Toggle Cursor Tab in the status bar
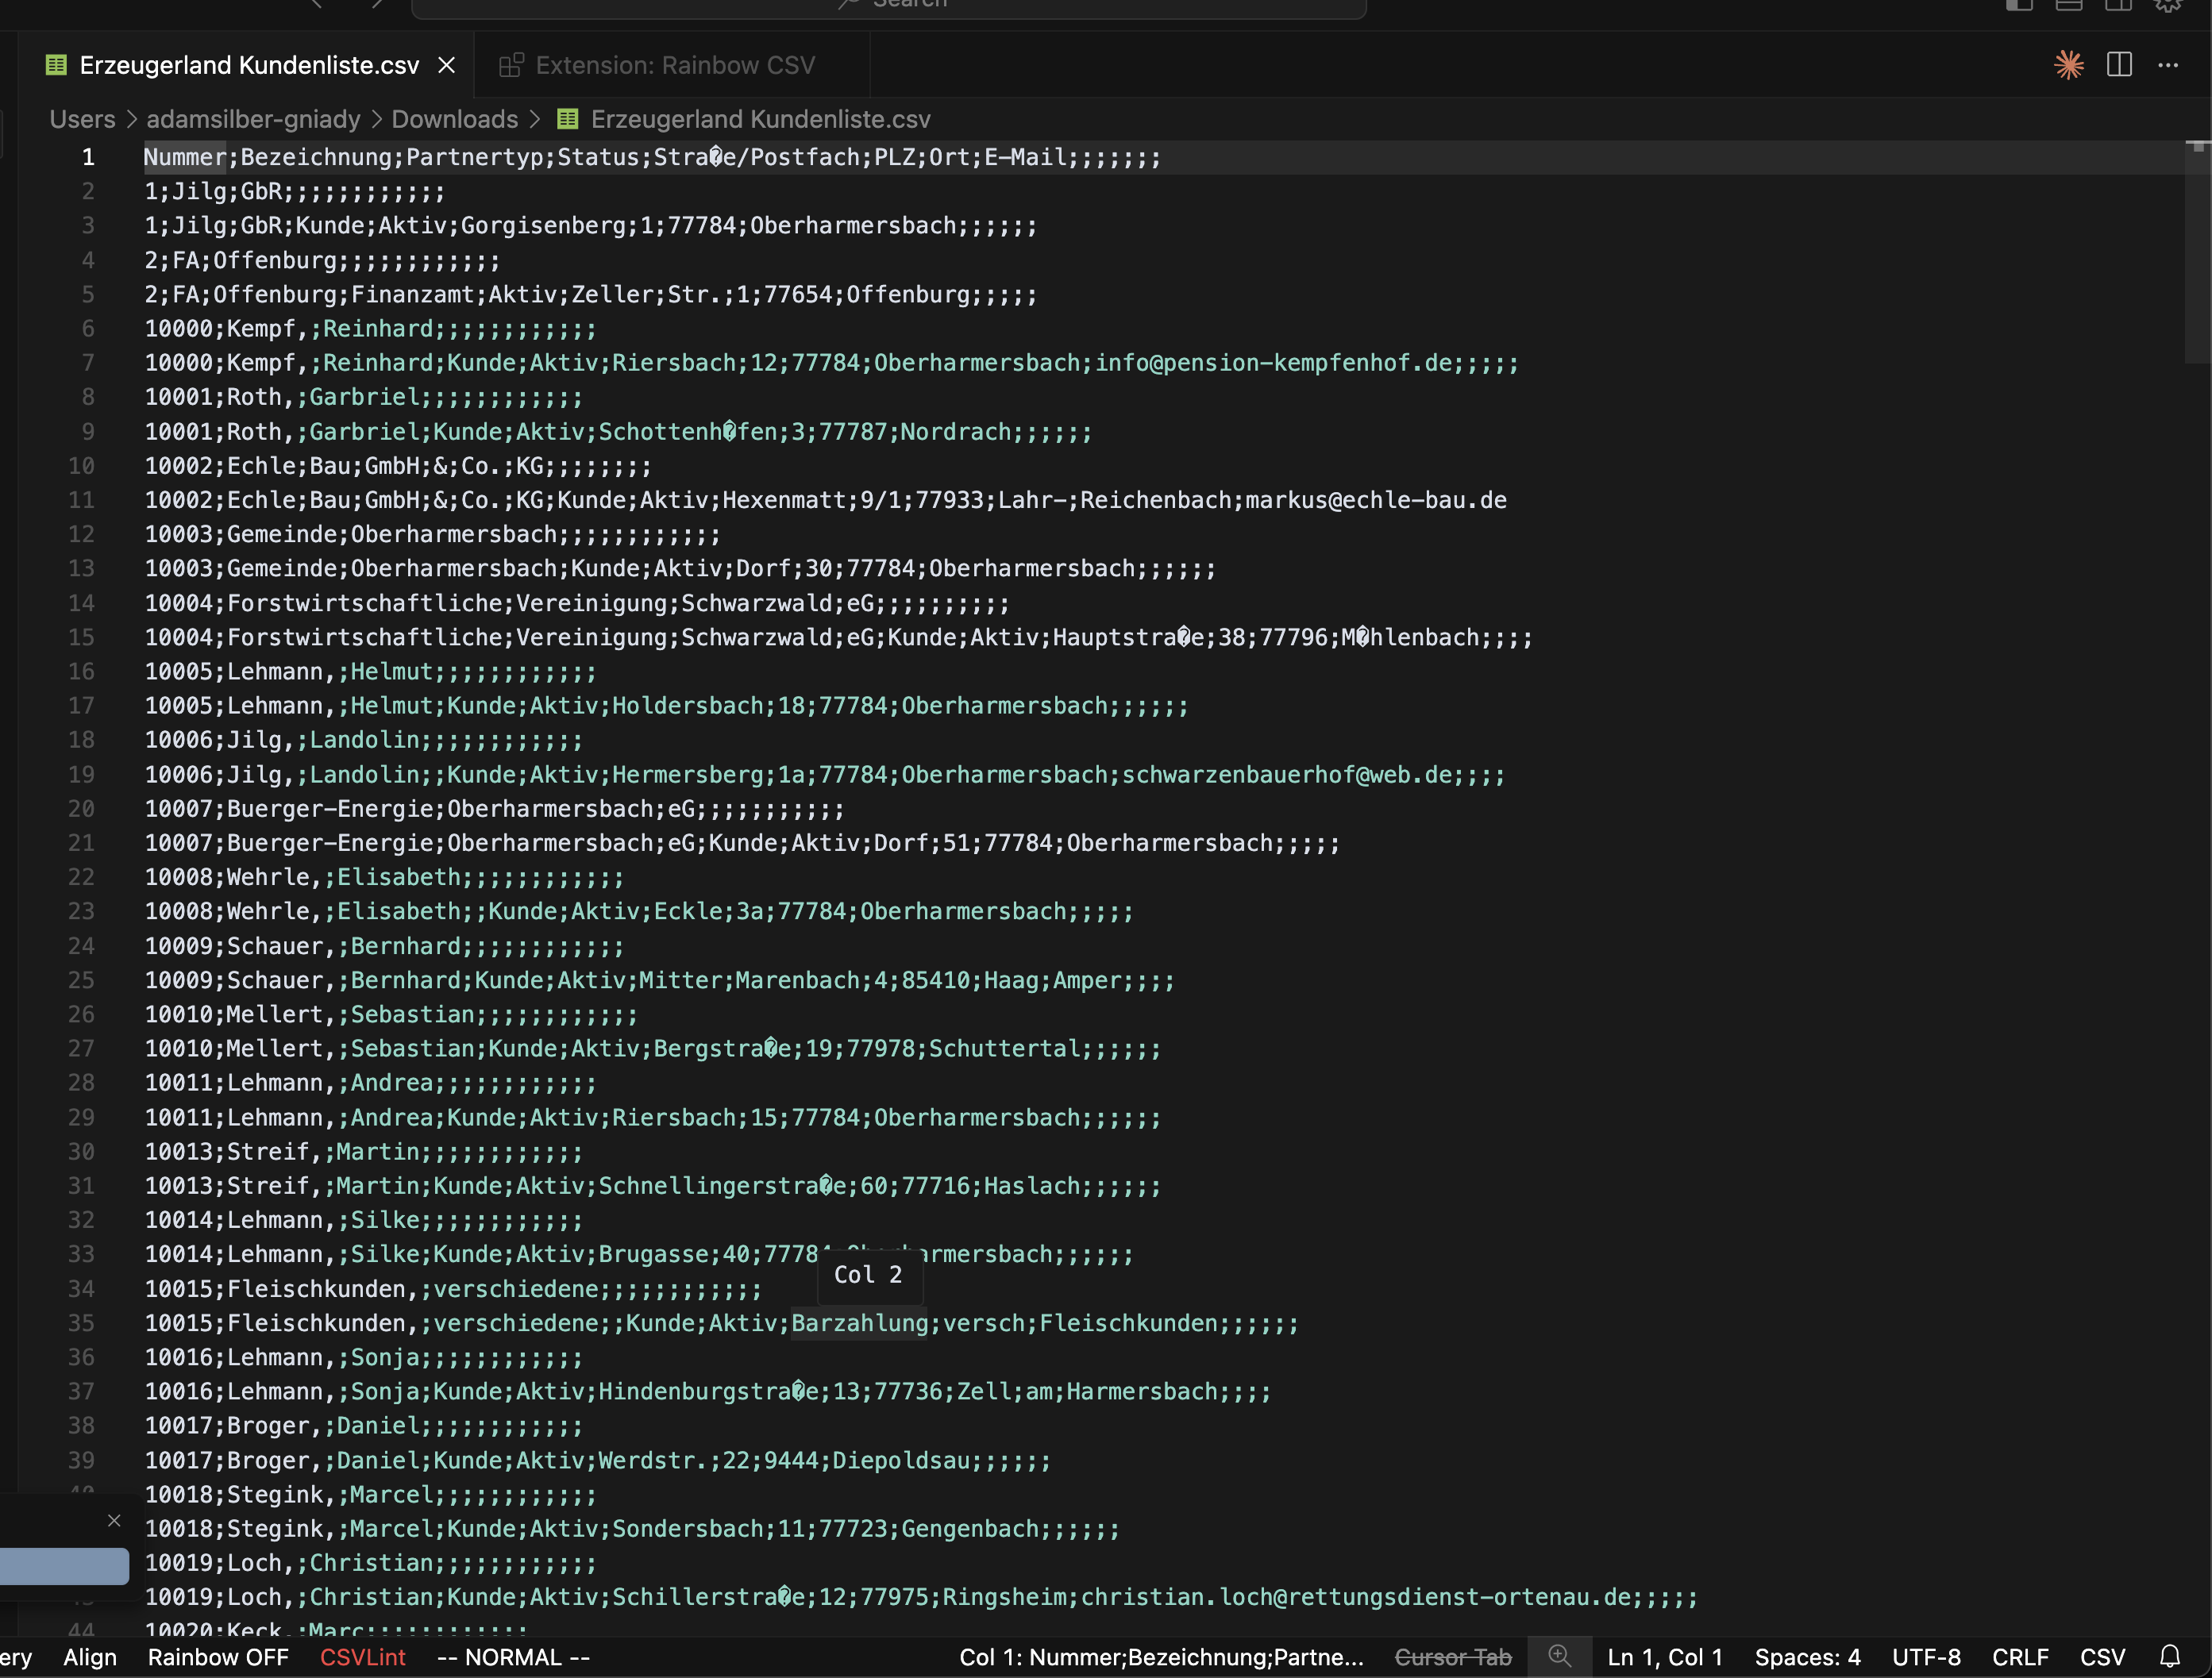Screen dimensions: 2212x1678 tap(1452, 1657)
